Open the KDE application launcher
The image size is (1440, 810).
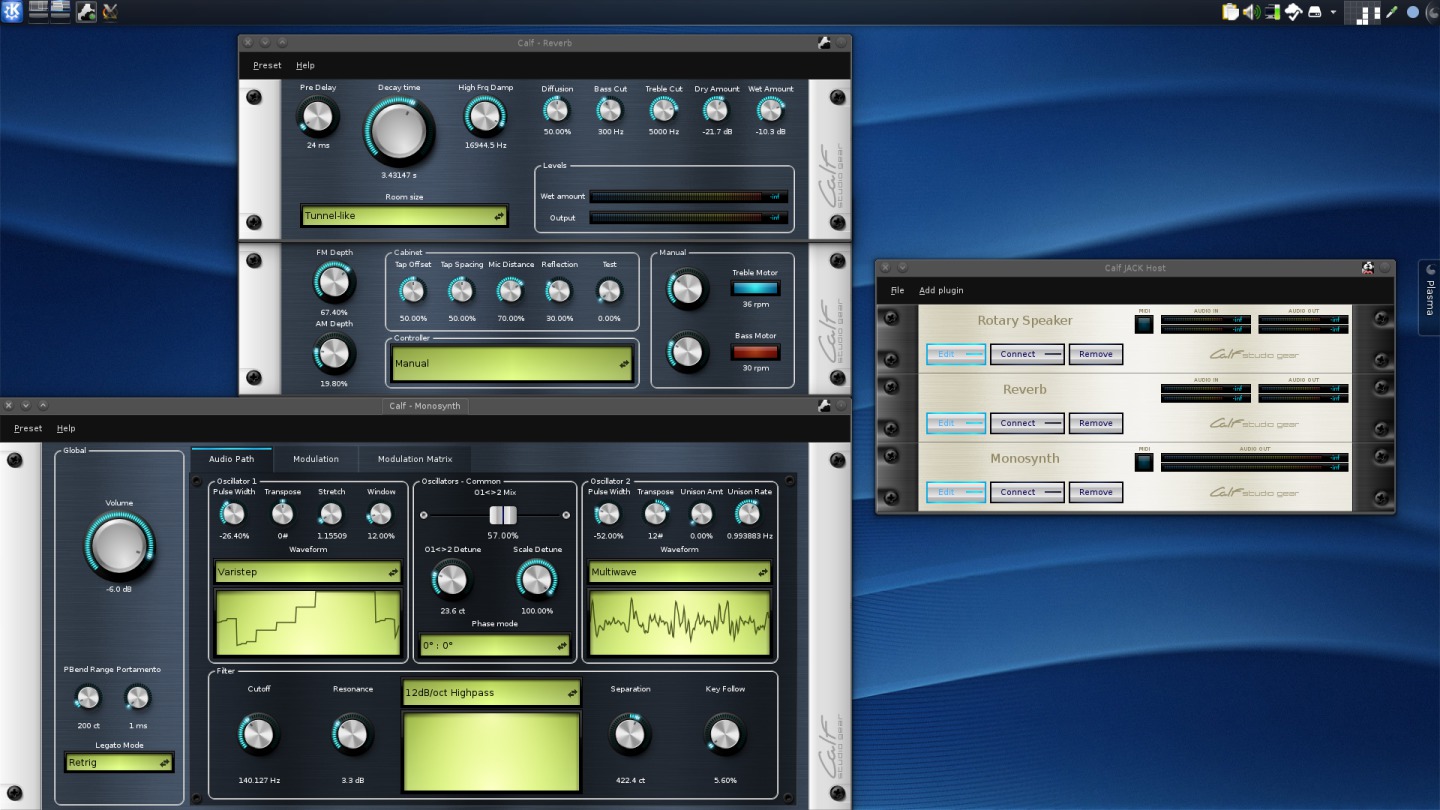pos(12,12)
